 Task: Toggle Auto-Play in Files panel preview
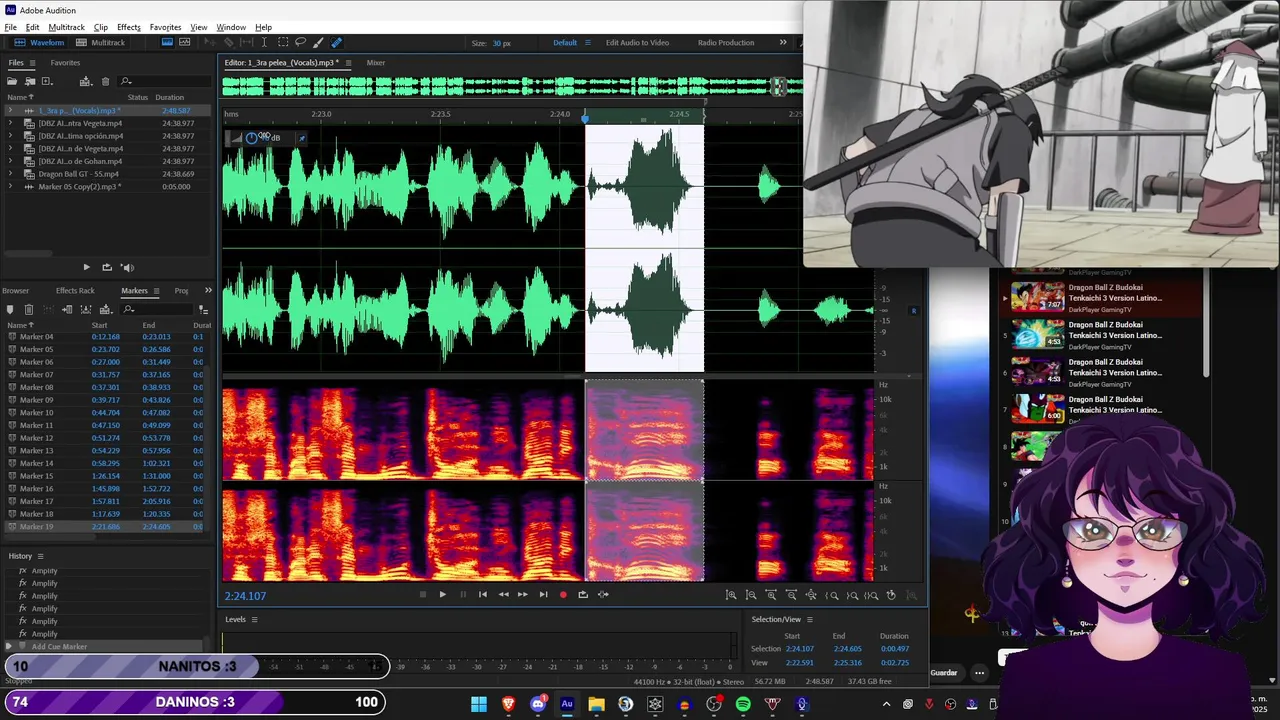coord(127,267)
